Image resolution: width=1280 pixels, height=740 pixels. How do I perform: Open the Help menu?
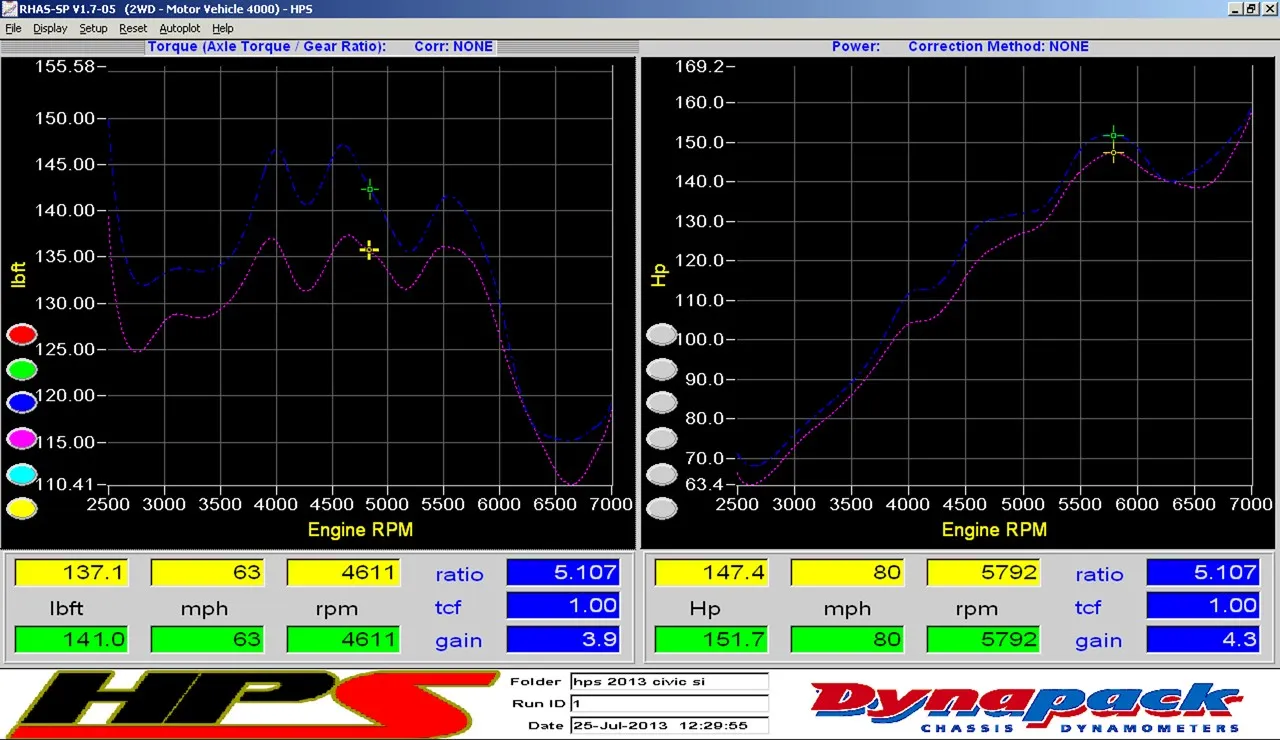[x=223, y=28]
